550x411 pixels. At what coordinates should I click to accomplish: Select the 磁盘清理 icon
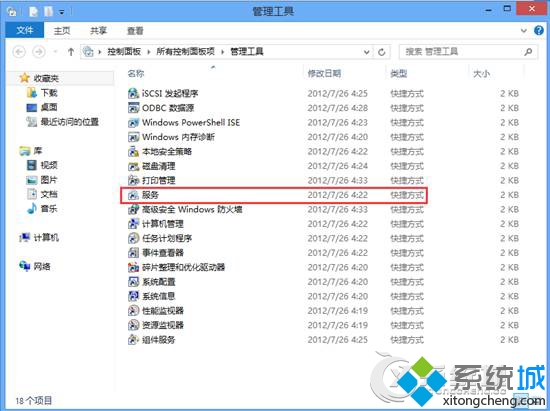133,166
